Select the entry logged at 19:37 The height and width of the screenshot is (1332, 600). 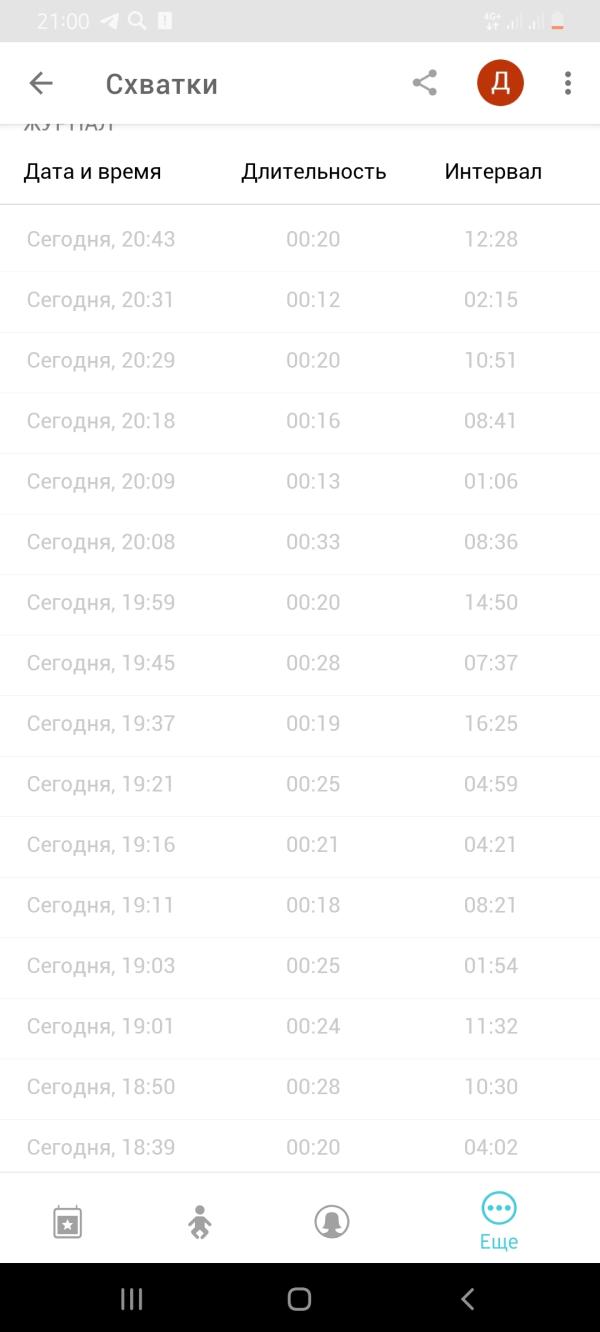[300, 723]
